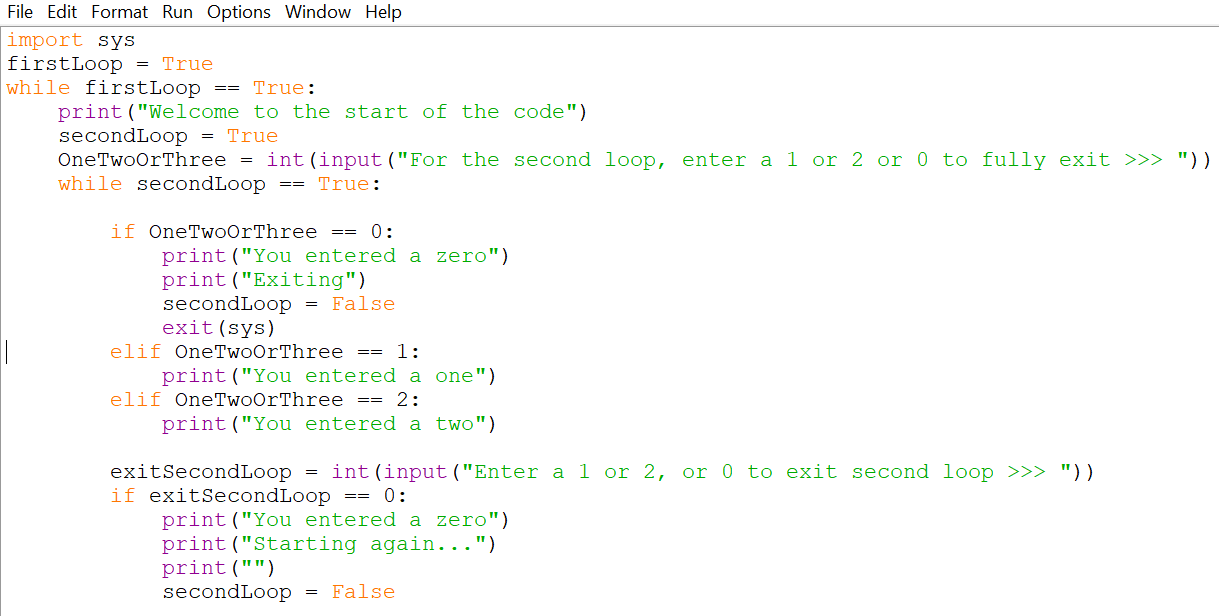Open the Window menu
The width and height of the screenshot is (1219, 616).
click(318, 12)
